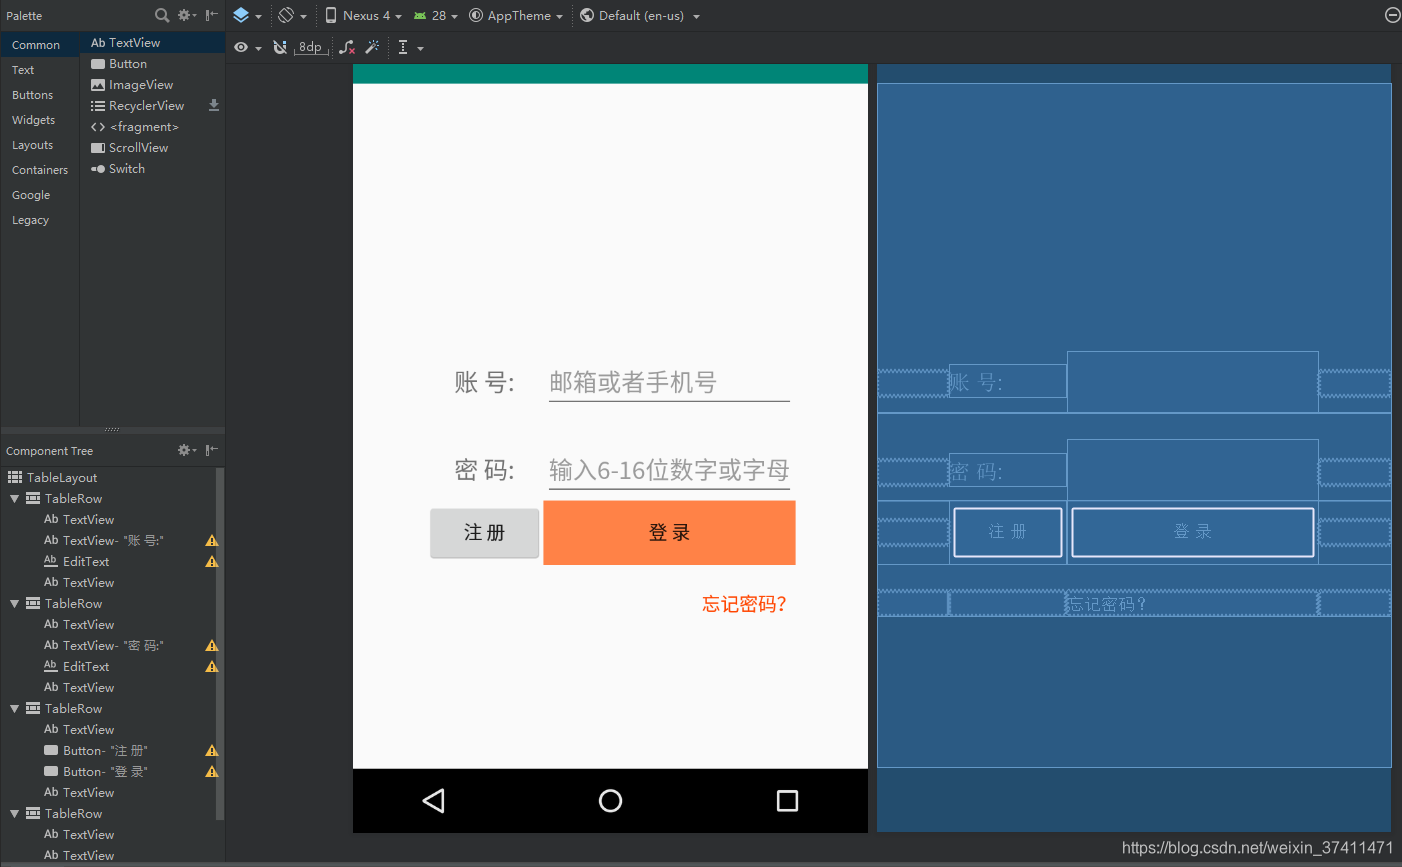Pick TextView from the palette
This screenshot has height=867, width=1402.
152,43
